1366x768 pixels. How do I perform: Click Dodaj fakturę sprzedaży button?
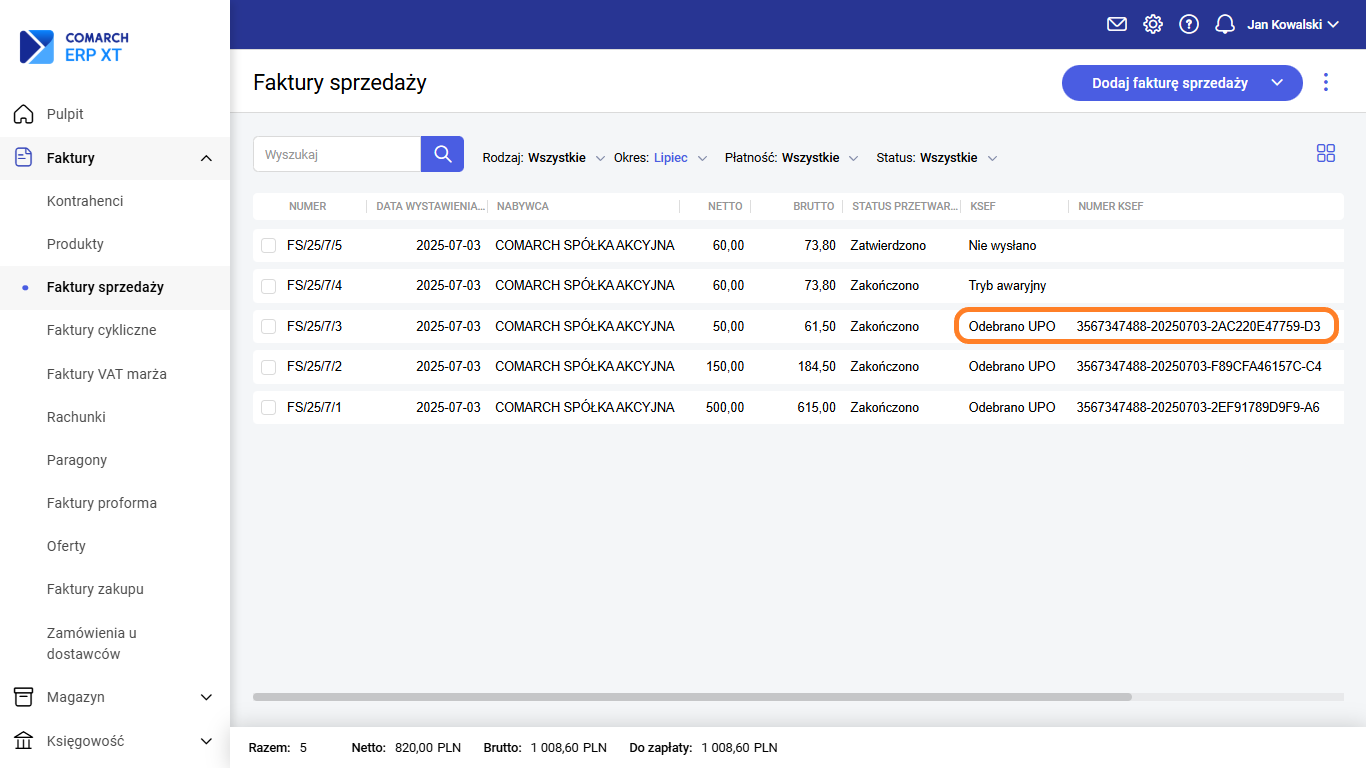pos(1169,83)
